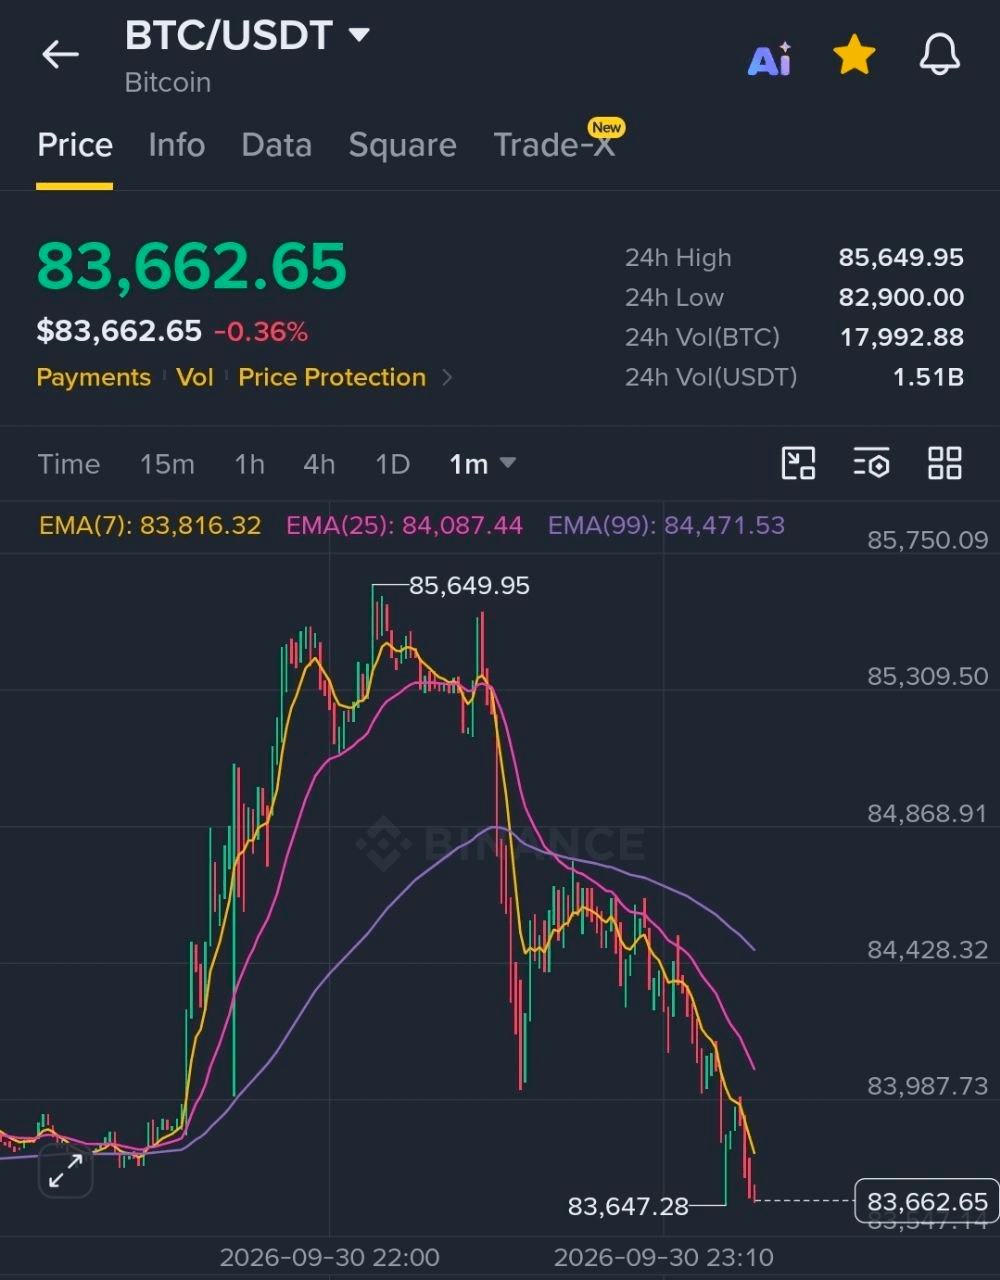Open the Price Protection link

(x=332, y=377)
